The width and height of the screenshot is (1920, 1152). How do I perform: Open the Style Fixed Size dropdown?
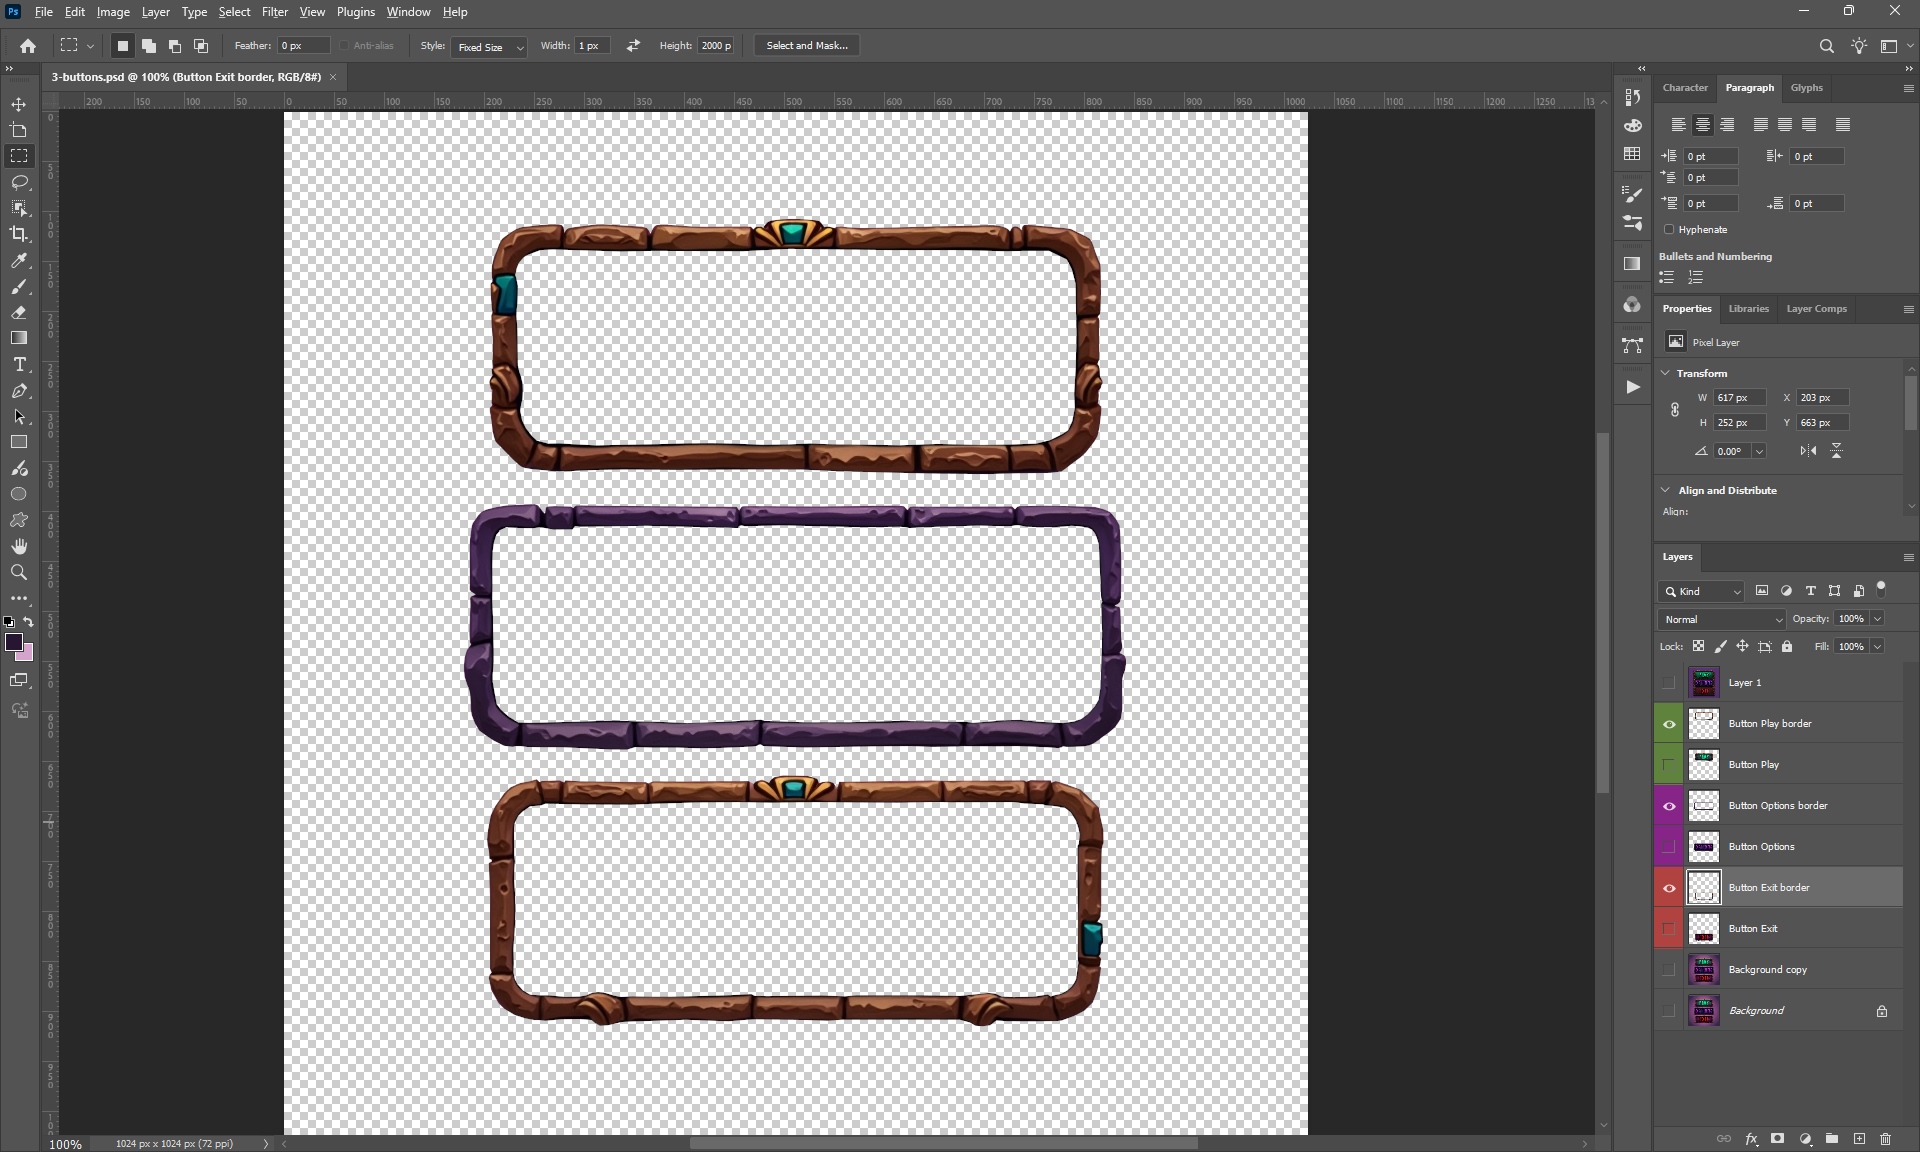tap(490, 47)
